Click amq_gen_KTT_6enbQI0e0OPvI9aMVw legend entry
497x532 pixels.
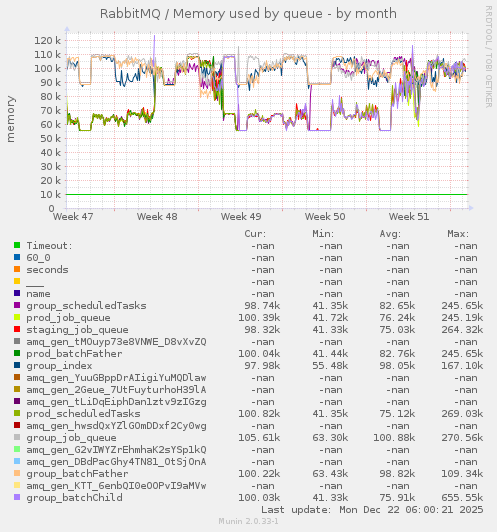click(x=116, y=486)
